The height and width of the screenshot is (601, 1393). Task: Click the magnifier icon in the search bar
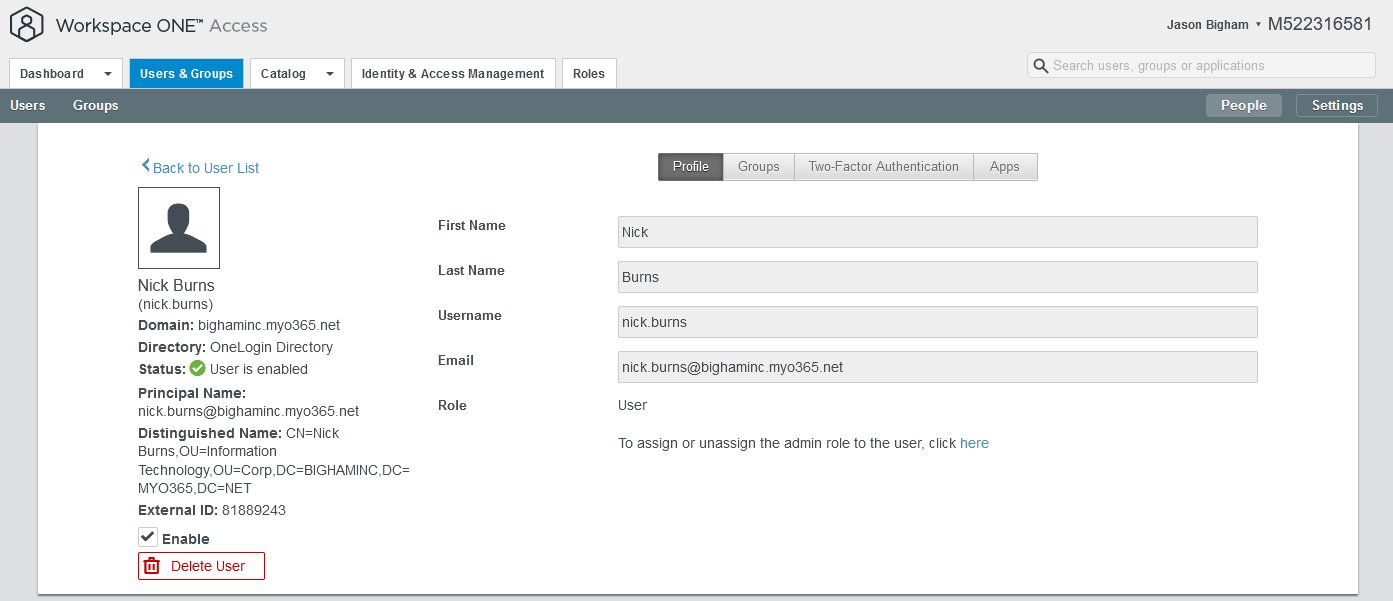pyautogui.click(x=1041, y=64)
